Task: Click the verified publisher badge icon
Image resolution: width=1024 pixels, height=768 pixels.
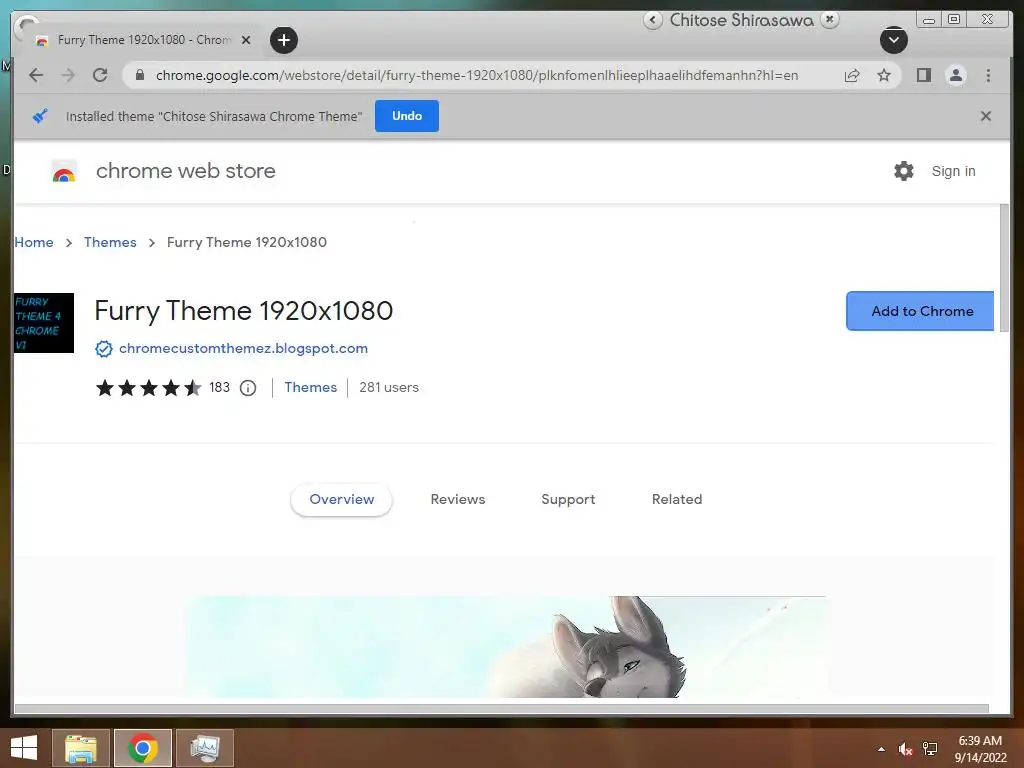Action: coord(103,349)
